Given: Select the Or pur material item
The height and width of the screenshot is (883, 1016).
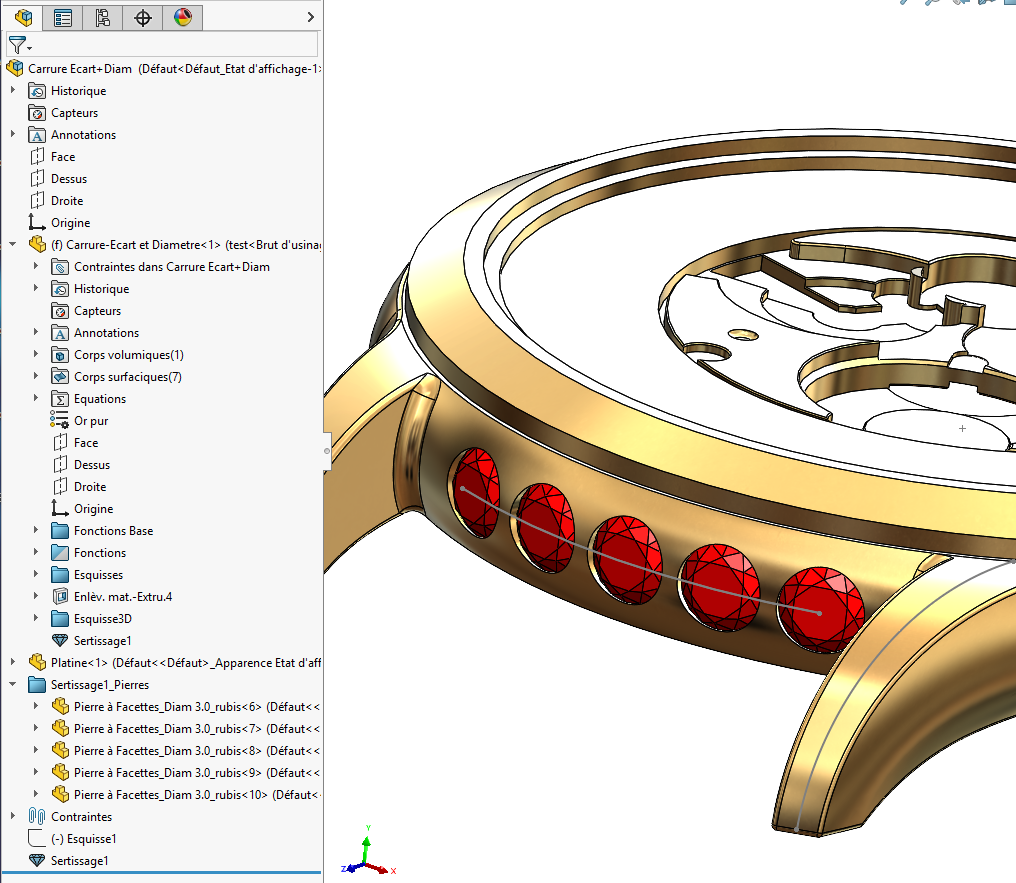Looking at the screenshot, I should coord(91,421).
